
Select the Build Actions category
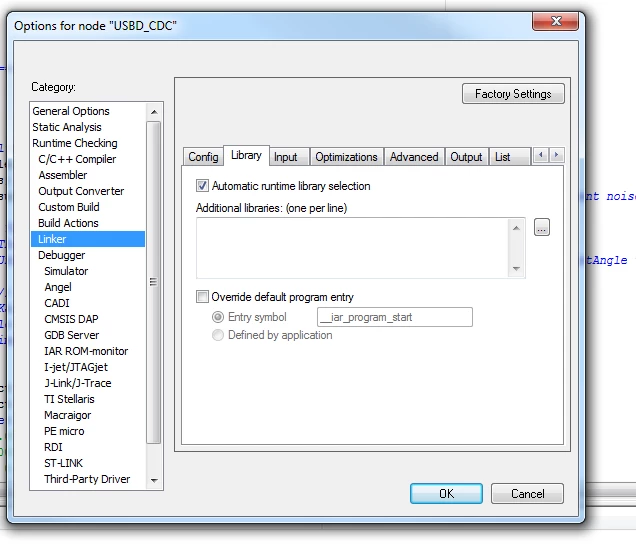(88, 223)
